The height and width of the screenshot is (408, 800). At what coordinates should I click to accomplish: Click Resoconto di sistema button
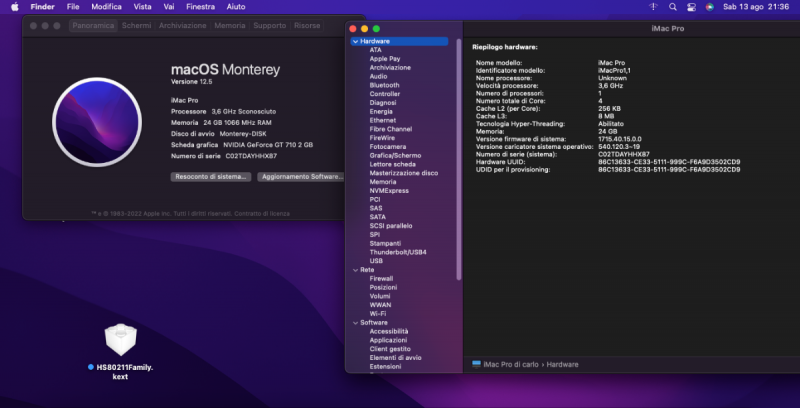[x=210, y=176]
